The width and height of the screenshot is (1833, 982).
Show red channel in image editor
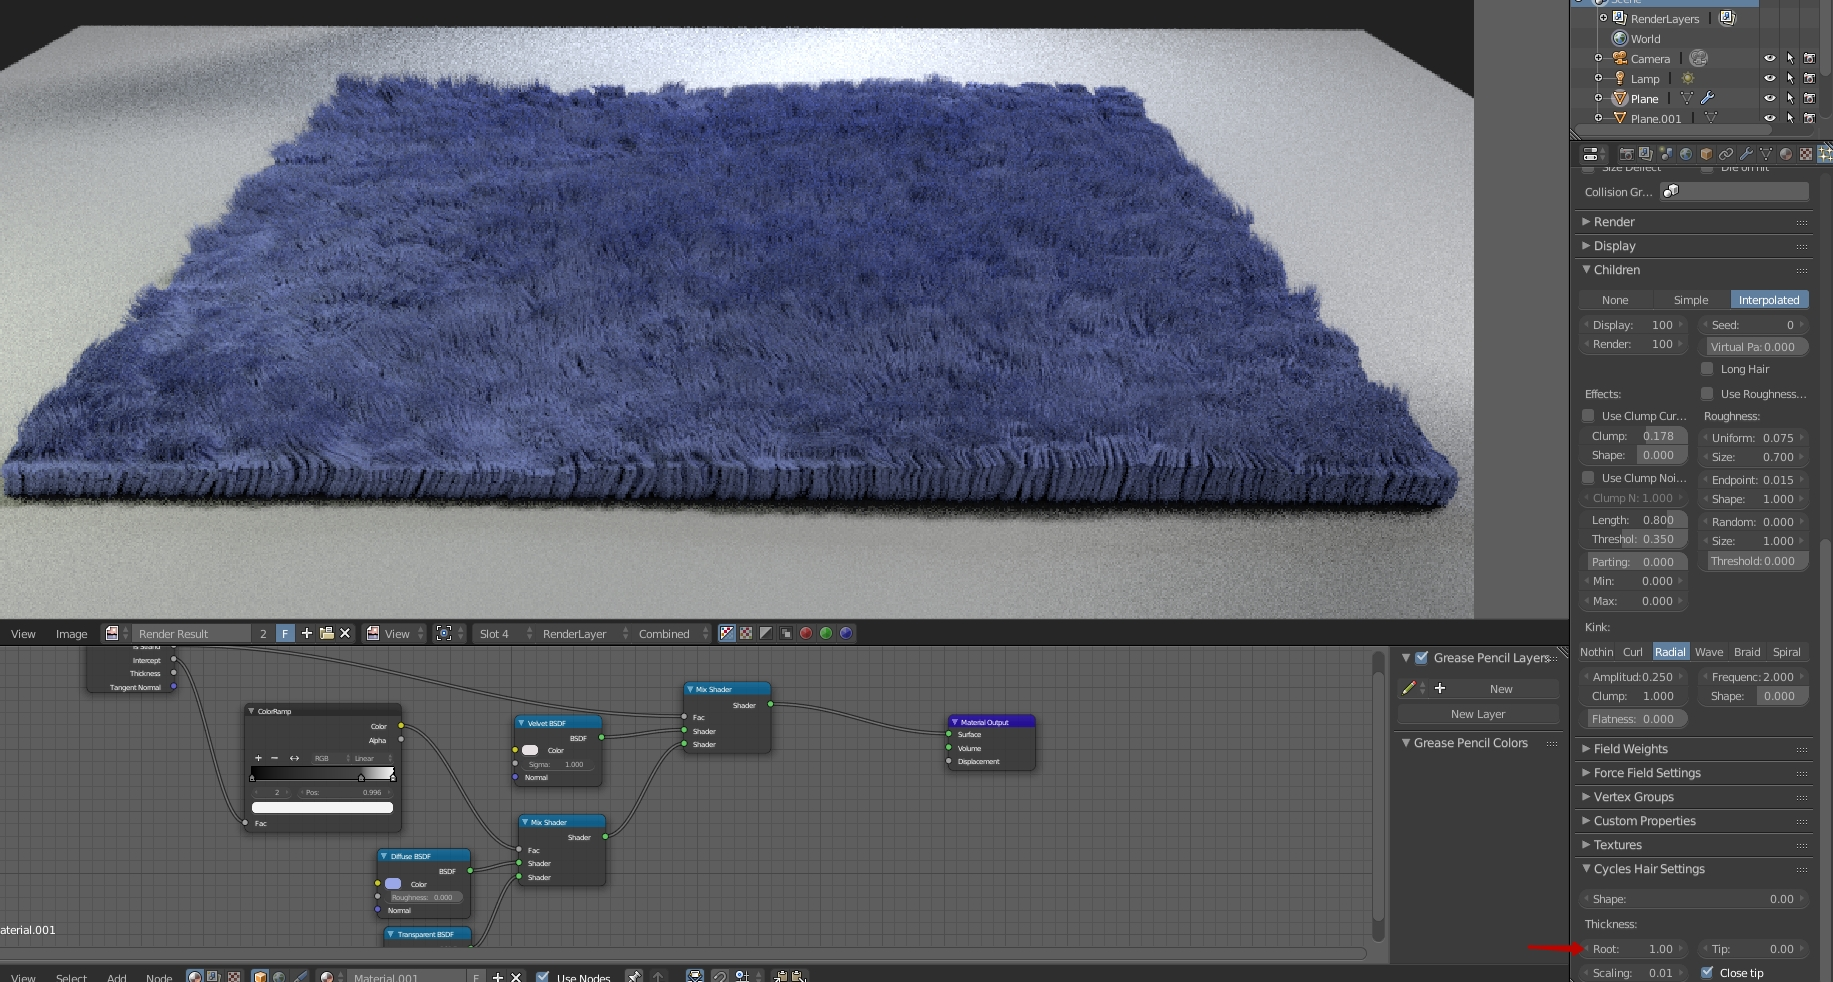pyautogui.click(x=806, y=633)
